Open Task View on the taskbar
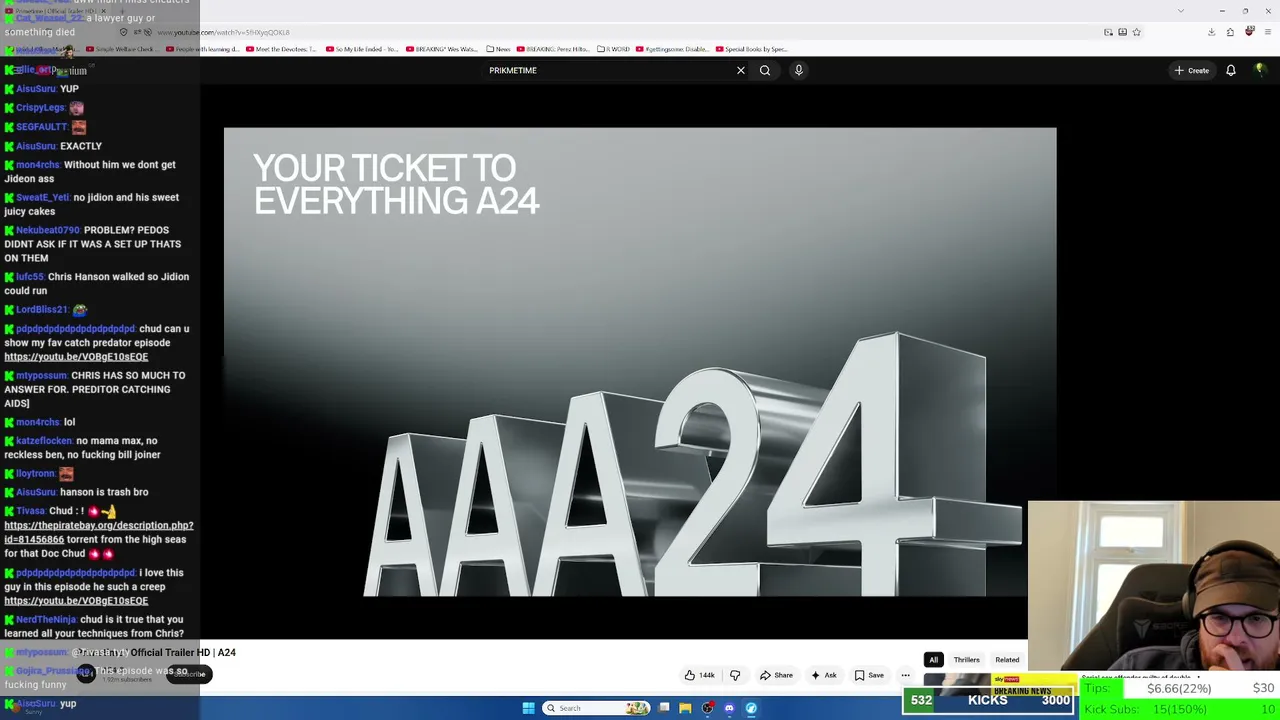The width and height of the screenshot is (1280, 720). click(663, 708)
